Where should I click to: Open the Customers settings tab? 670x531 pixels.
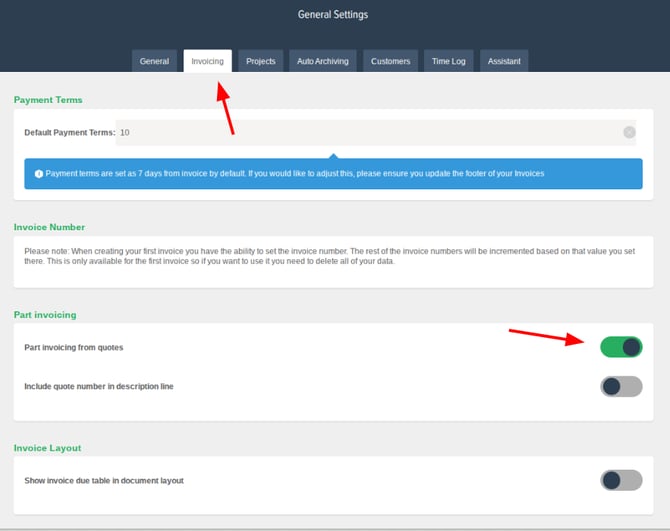tap(390, 61)
